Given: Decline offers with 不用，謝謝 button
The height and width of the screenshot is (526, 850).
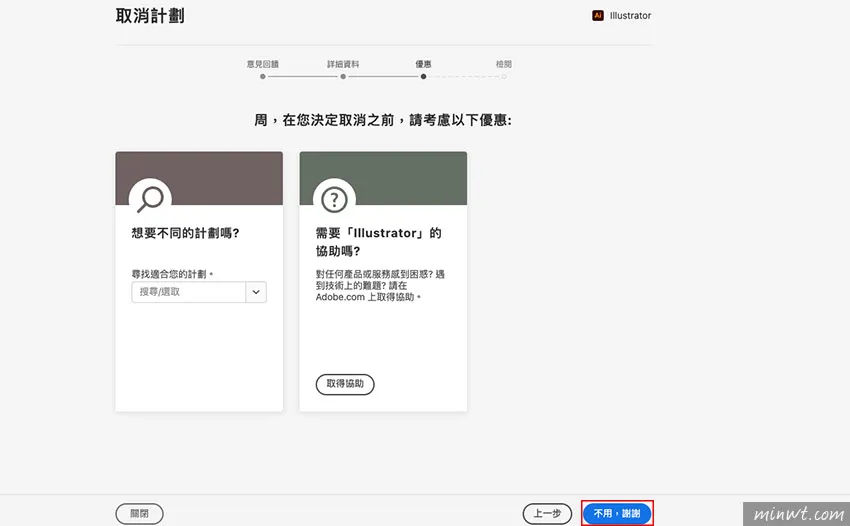Looking at the screenshot, I should (617, 513).
